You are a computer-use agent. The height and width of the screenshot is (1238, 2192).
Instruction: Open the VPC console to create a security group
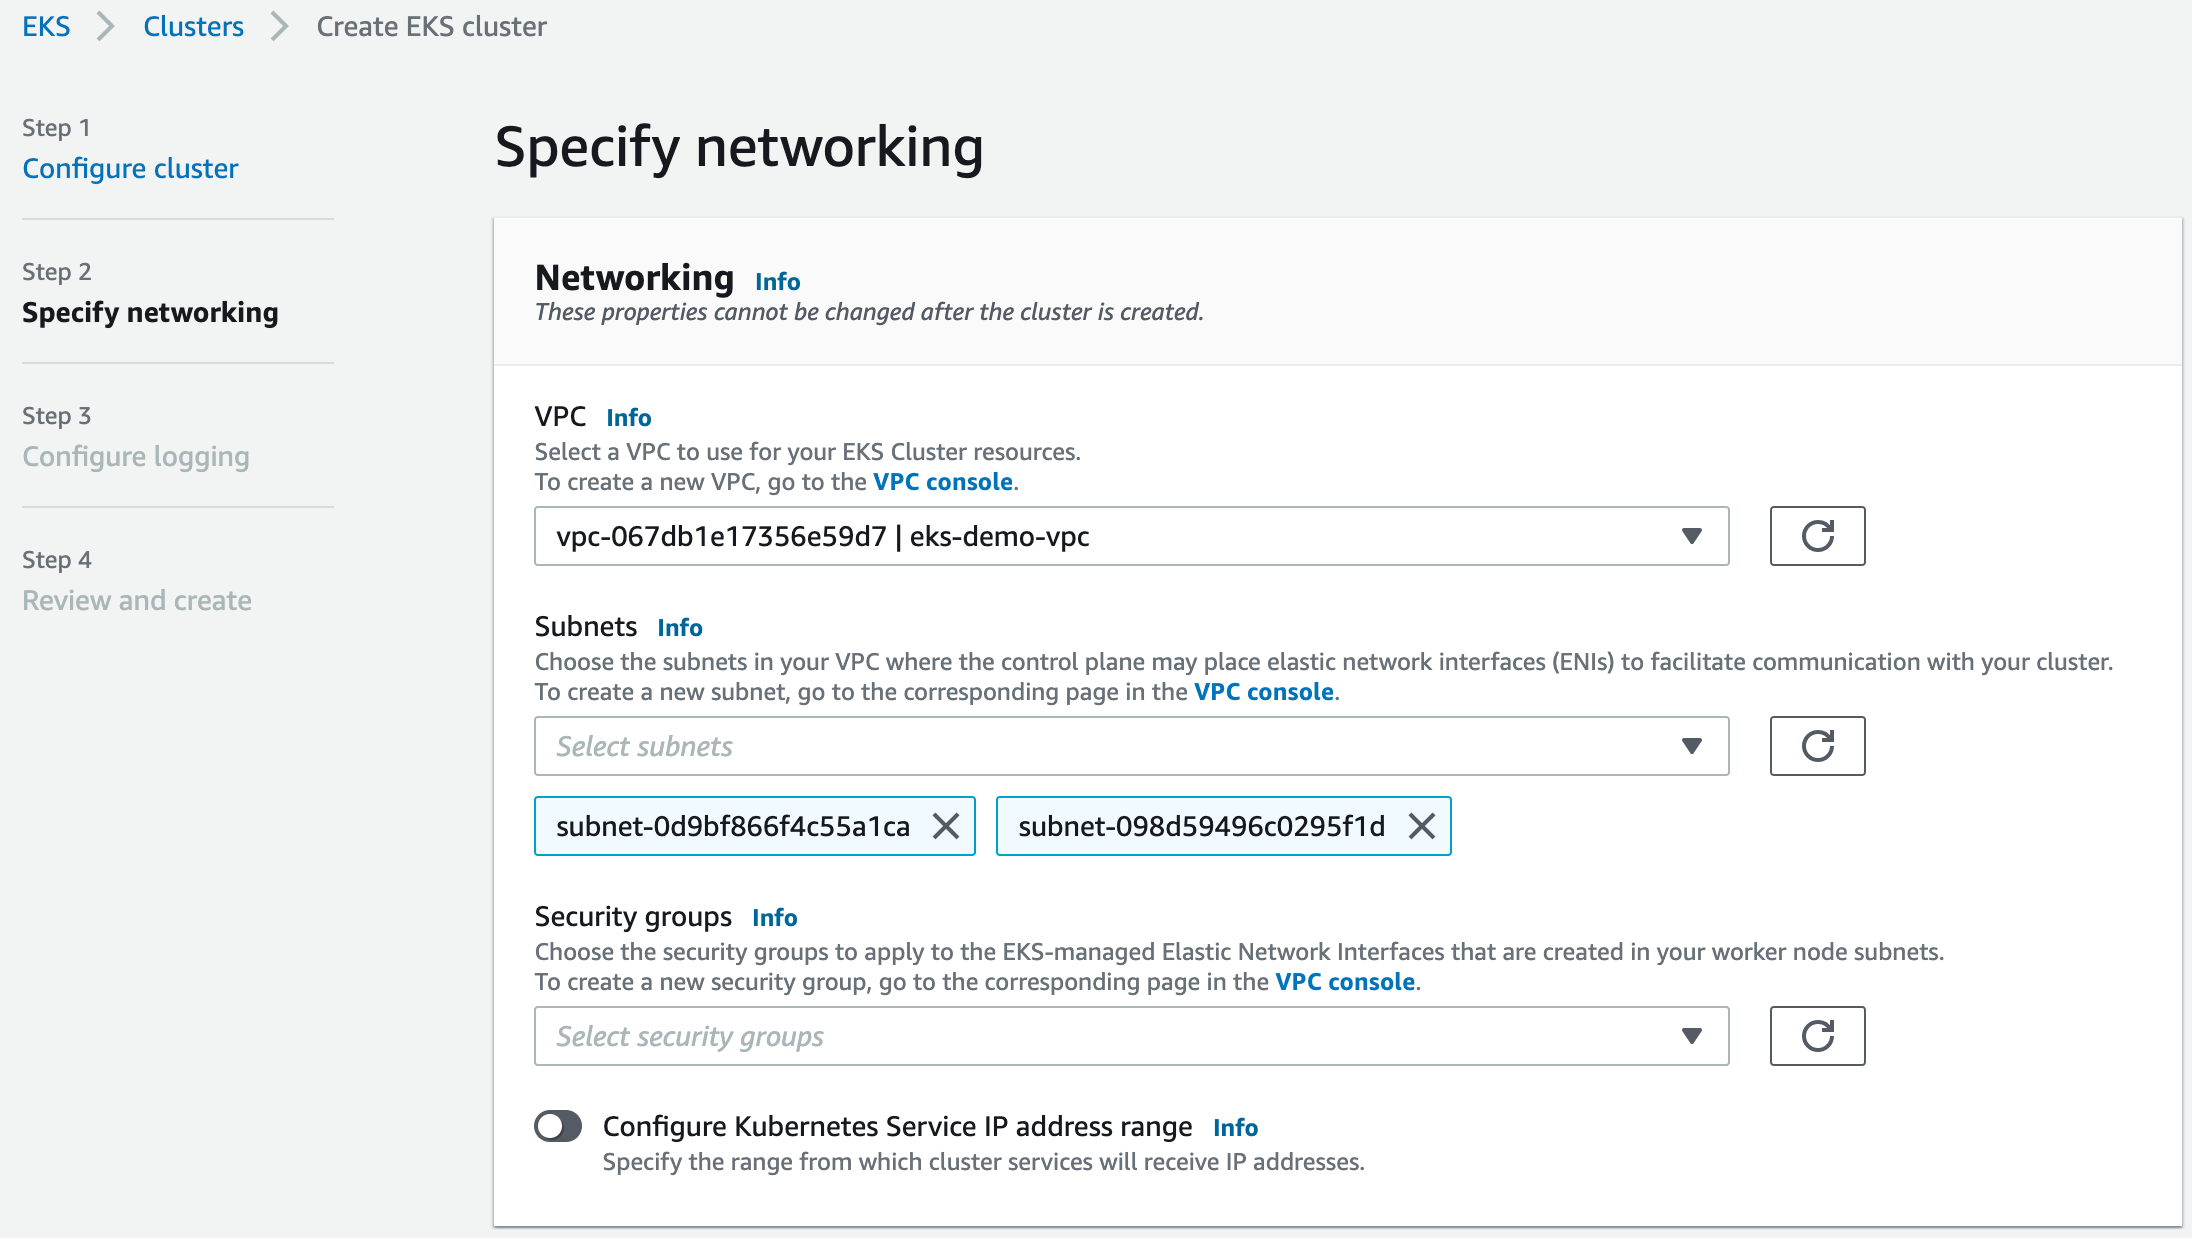coord(1344,982)
